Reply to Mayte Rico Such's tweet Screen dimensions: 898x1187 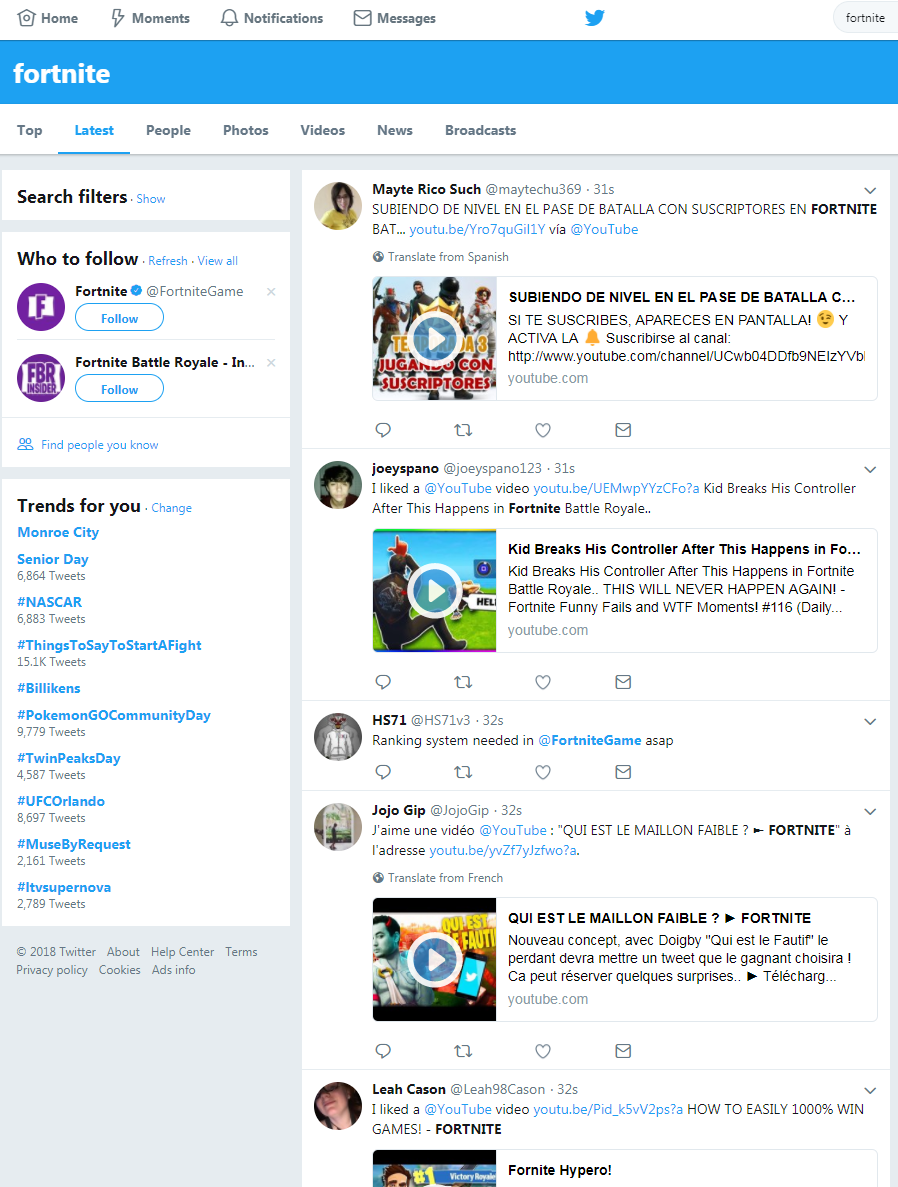point(383,430)
